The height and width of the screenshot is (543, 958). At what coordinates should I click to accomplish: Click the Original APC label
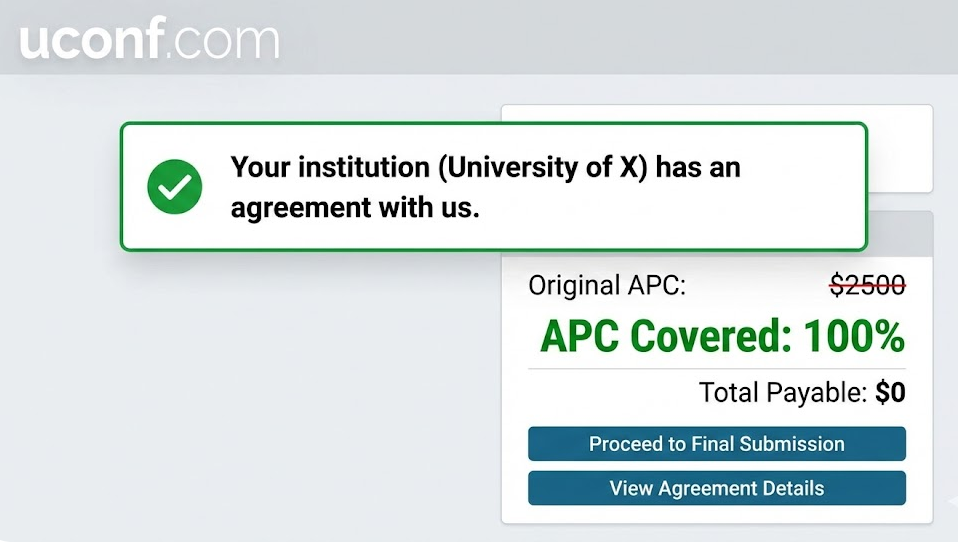point(607,286)
